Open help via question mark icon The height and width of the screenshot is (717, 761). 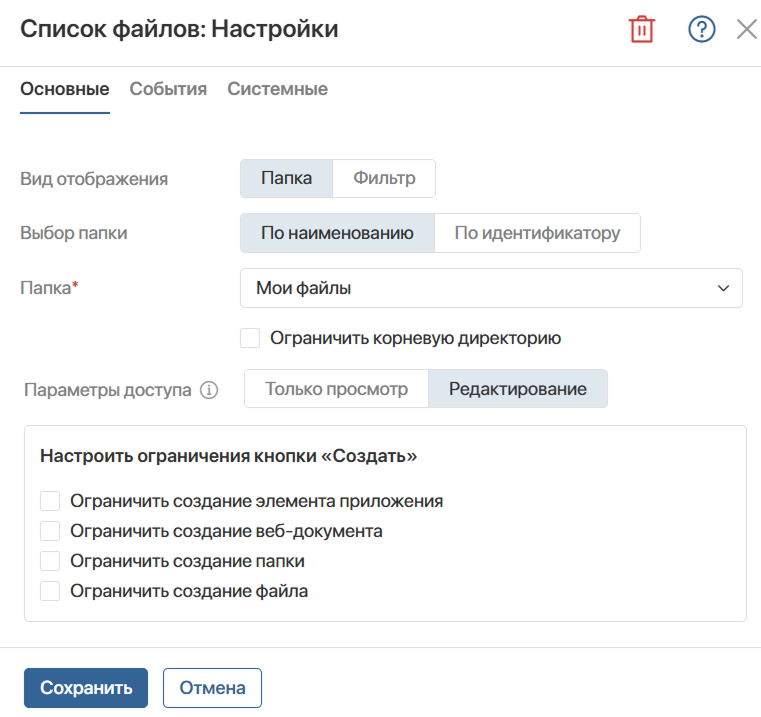701,29
